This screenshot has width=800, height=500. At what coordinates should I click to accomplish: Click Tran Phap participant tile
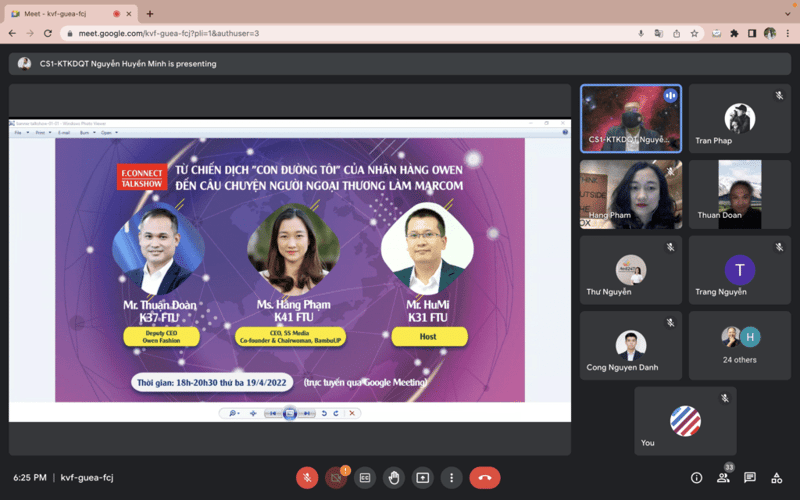click(740, 118)
